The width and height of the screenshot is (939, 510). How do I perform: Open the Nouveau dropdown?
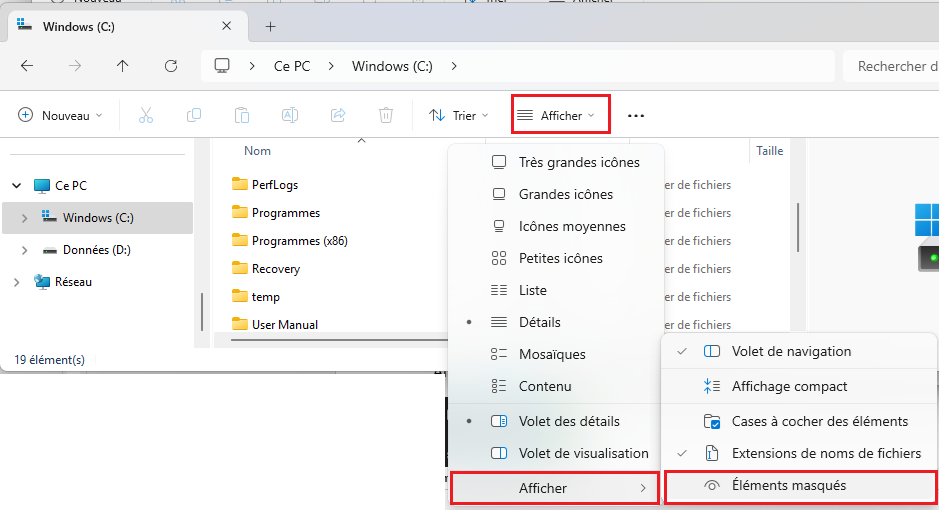coord(60,116)
